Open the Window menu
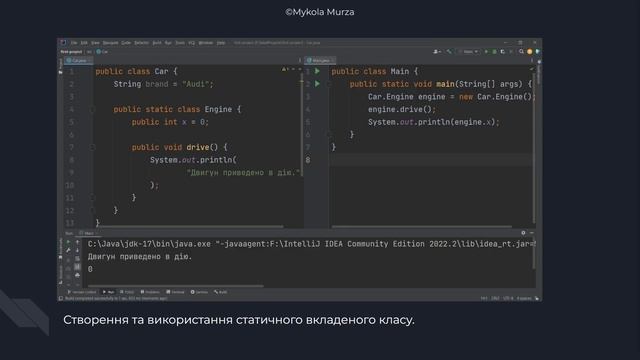The height and width of the screenshot is (360, 640). click(x=206, y=42)
